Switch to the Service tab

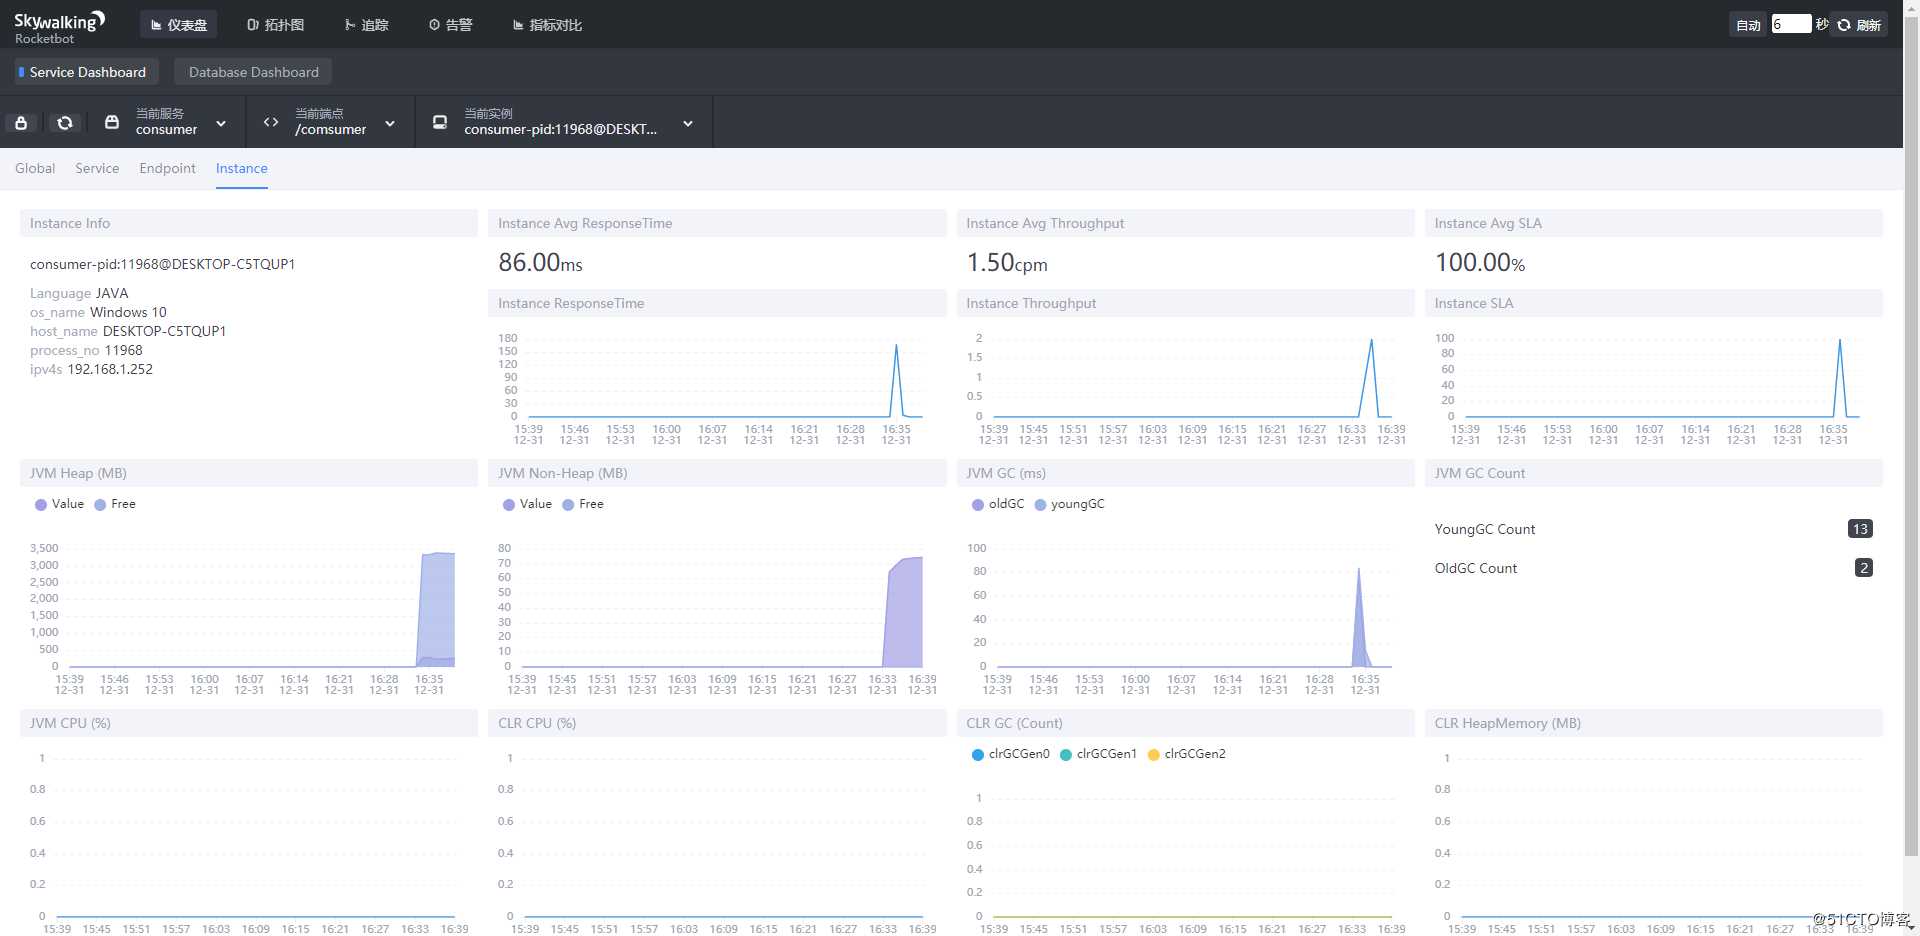tap(97, 168)
